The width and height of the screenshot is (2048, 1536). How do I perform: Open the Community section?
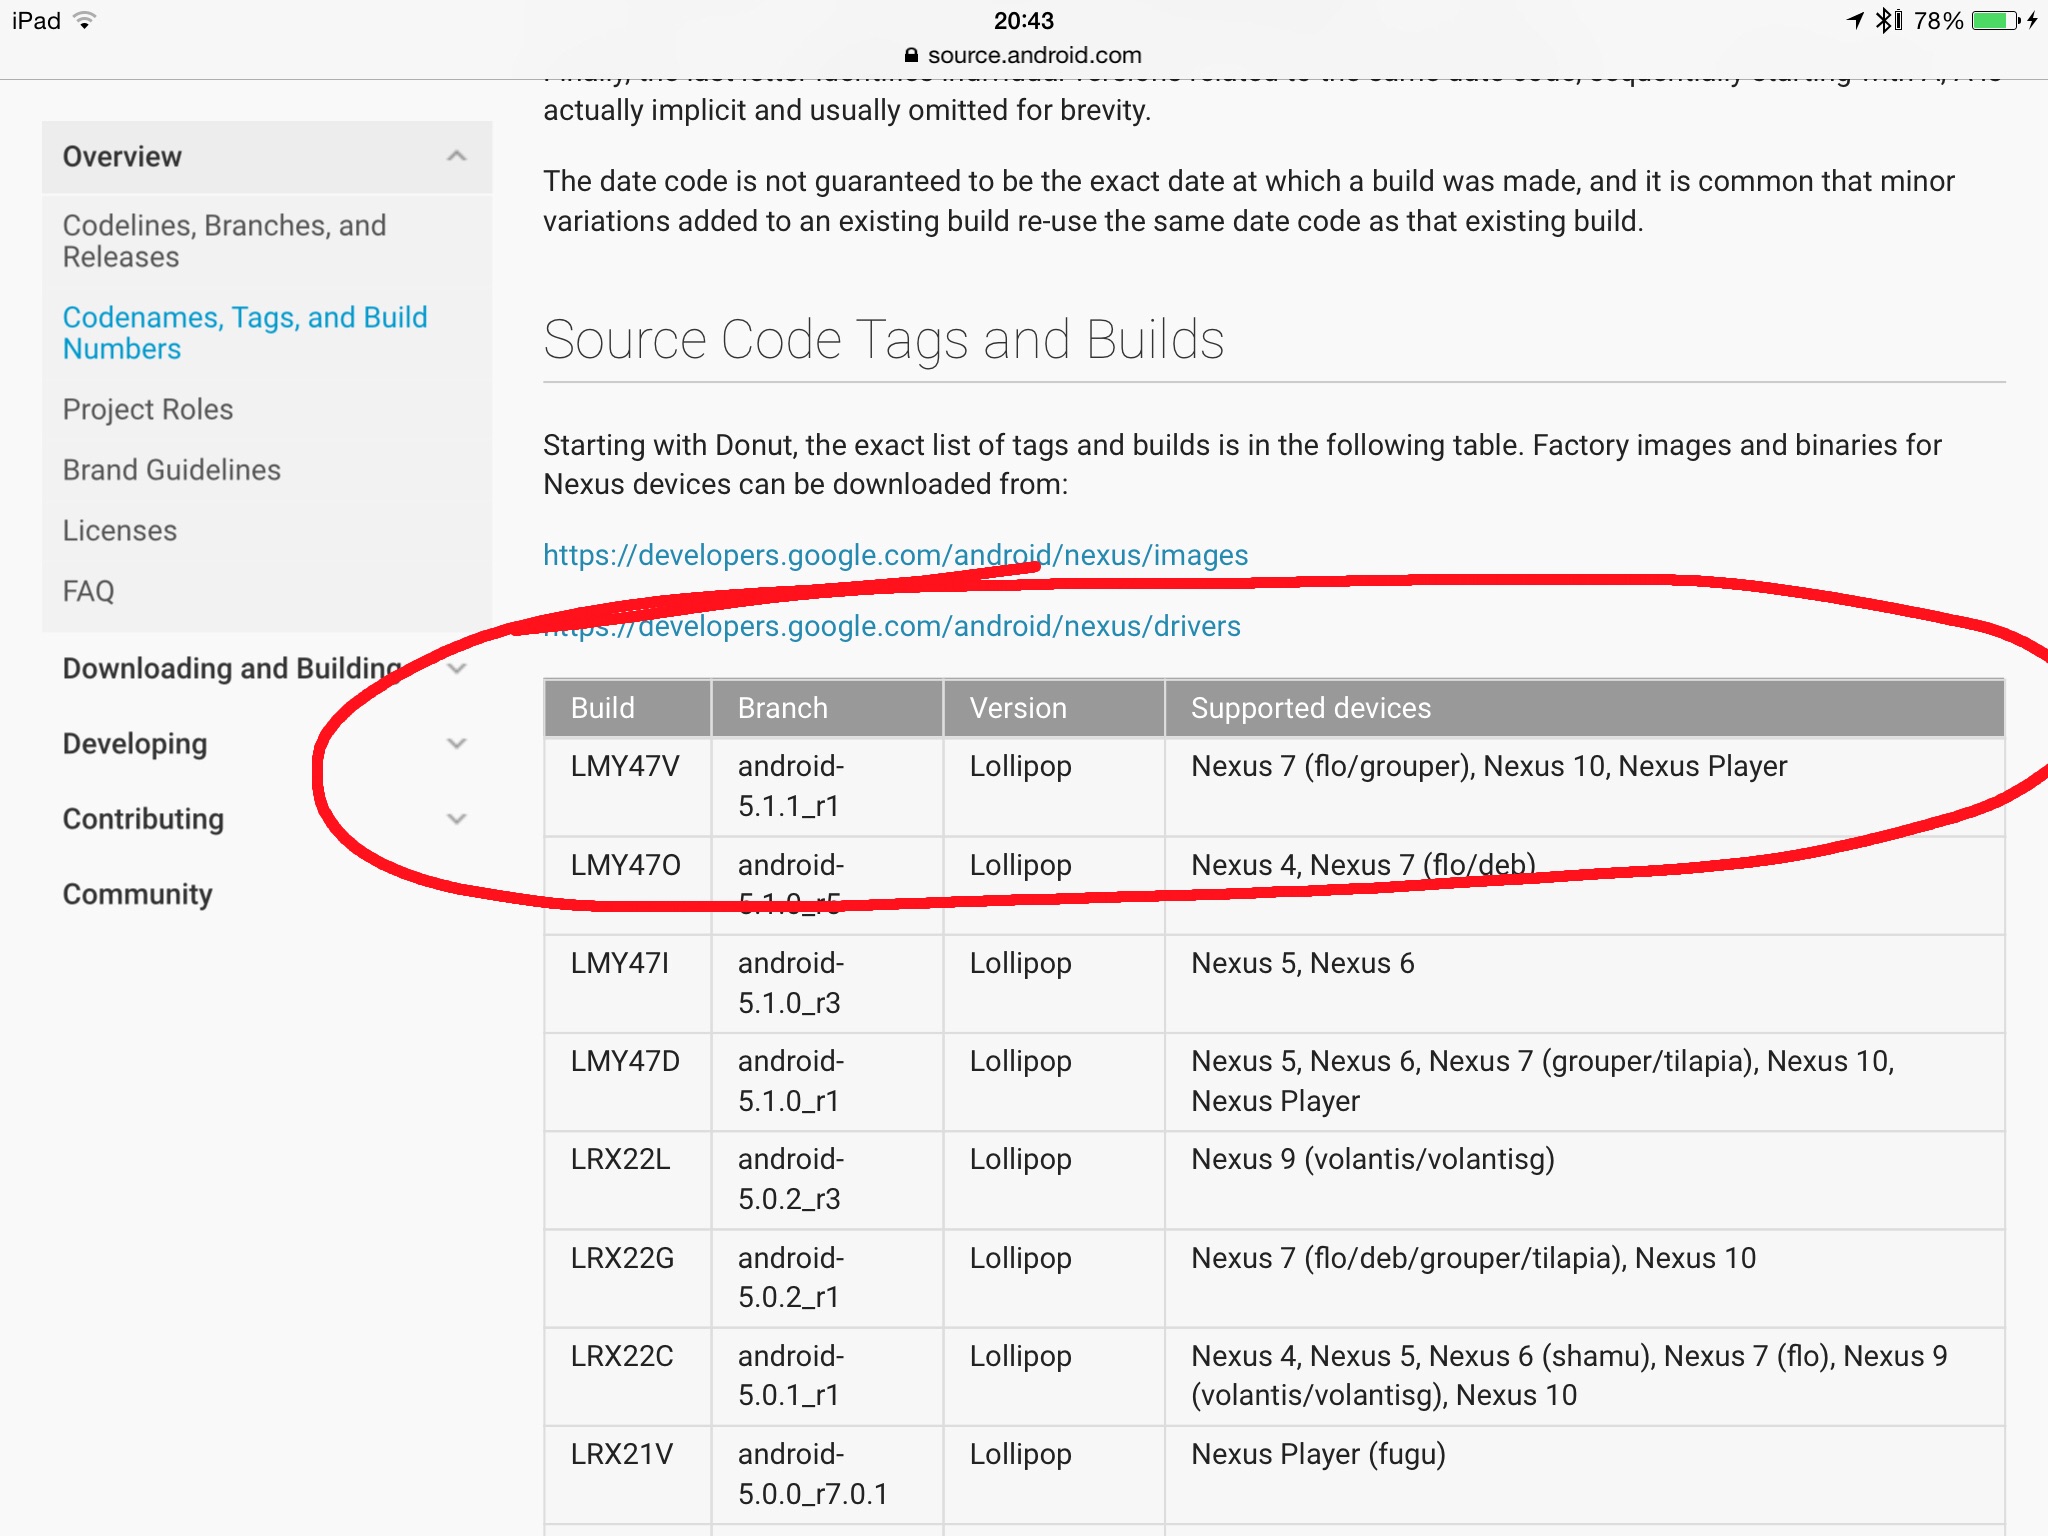pos(137,894)
